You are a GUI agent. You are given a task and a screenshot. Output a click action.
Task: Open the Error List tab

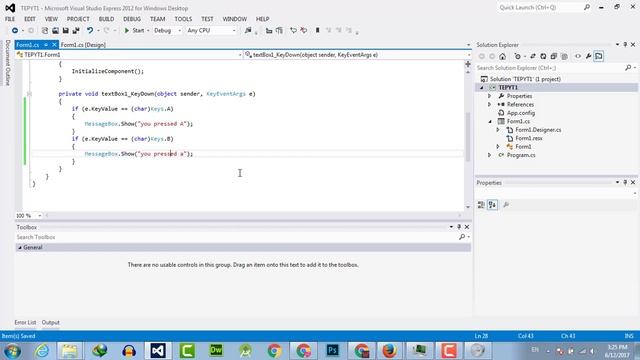click(25, 322)
